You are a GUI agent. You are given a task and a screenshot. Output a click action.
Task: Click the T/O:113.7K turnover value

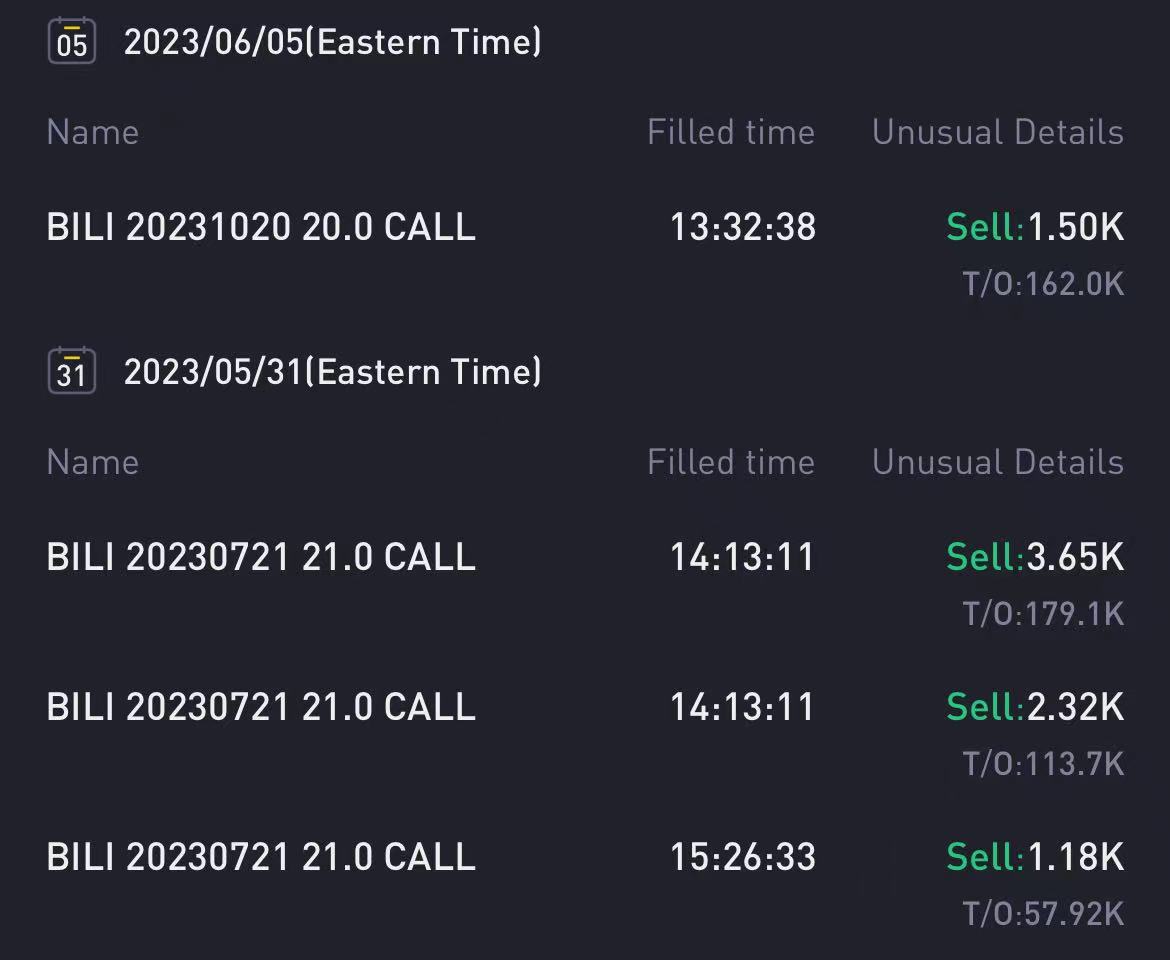click(x=1043, y=764)
